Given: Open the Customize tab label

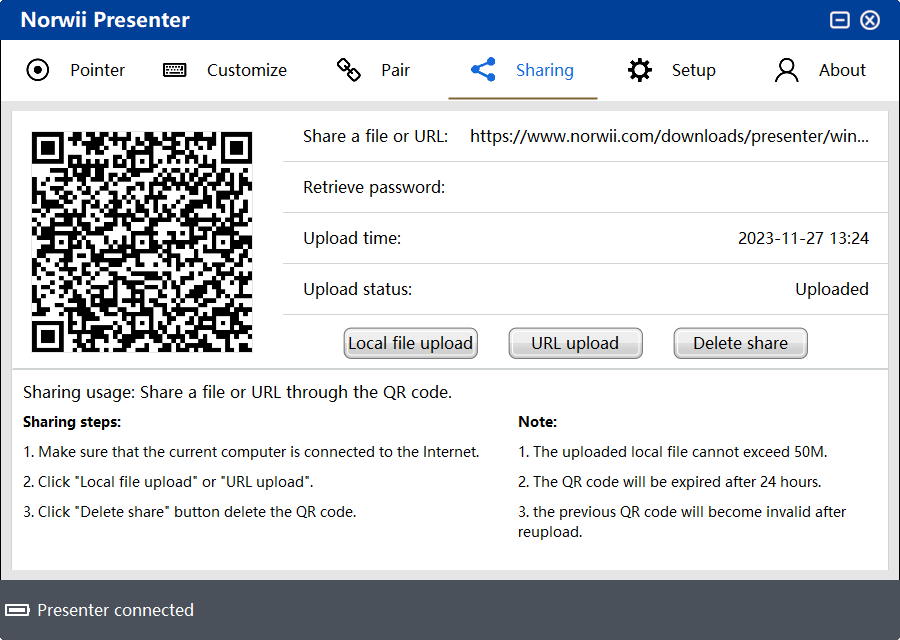Looking at the screenshot, I should [x=246, y=70].
